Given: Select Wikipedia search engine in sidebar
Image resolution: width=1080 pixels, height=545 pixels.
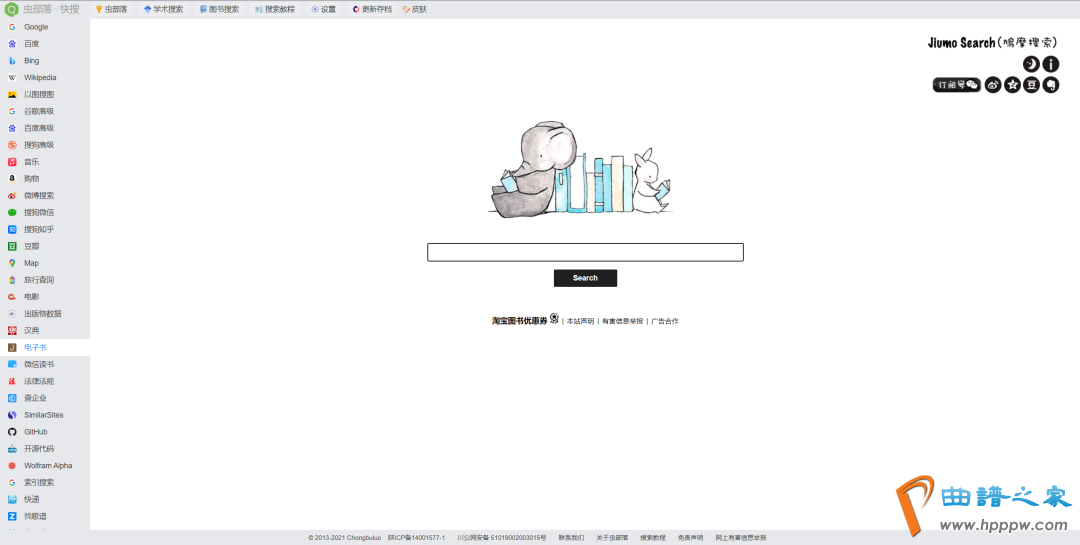Looking at the screenshot, I should click(x=40, y=77).
